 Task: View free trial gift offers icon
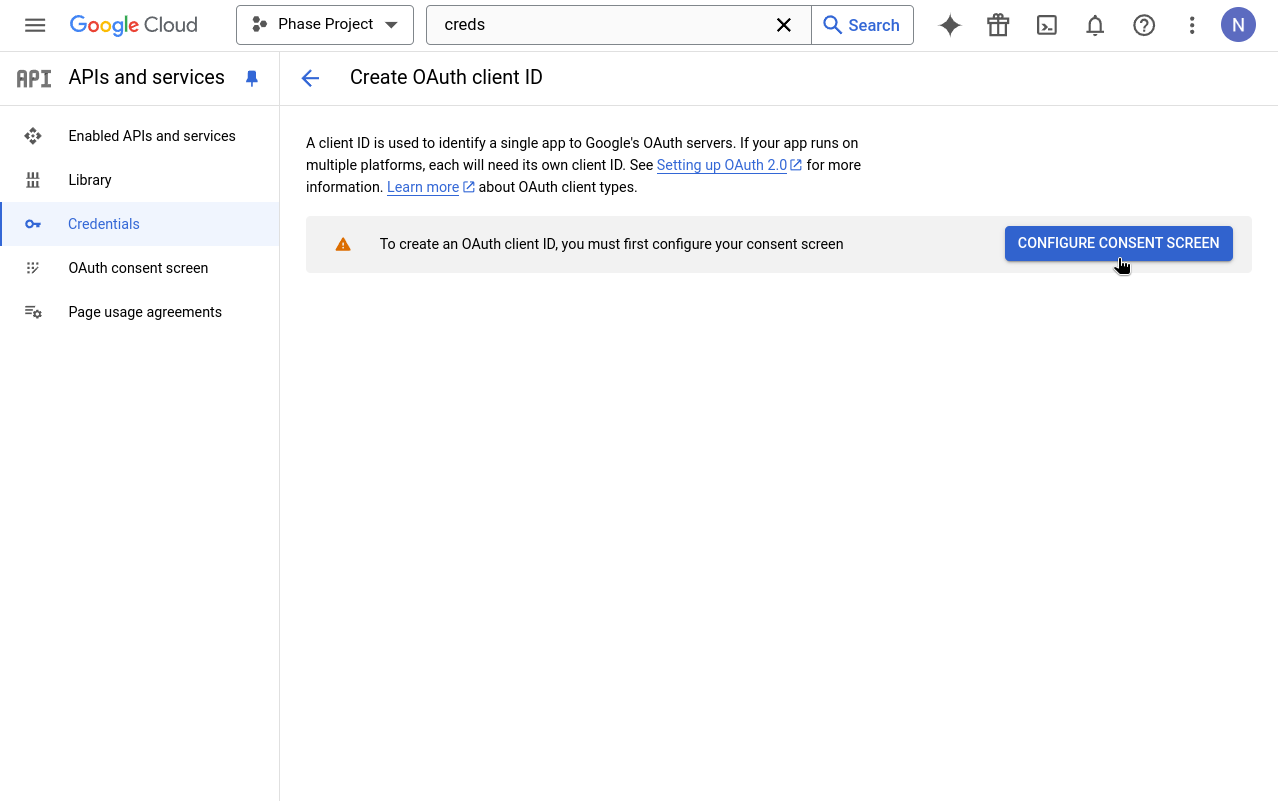[x=998, y=25]
